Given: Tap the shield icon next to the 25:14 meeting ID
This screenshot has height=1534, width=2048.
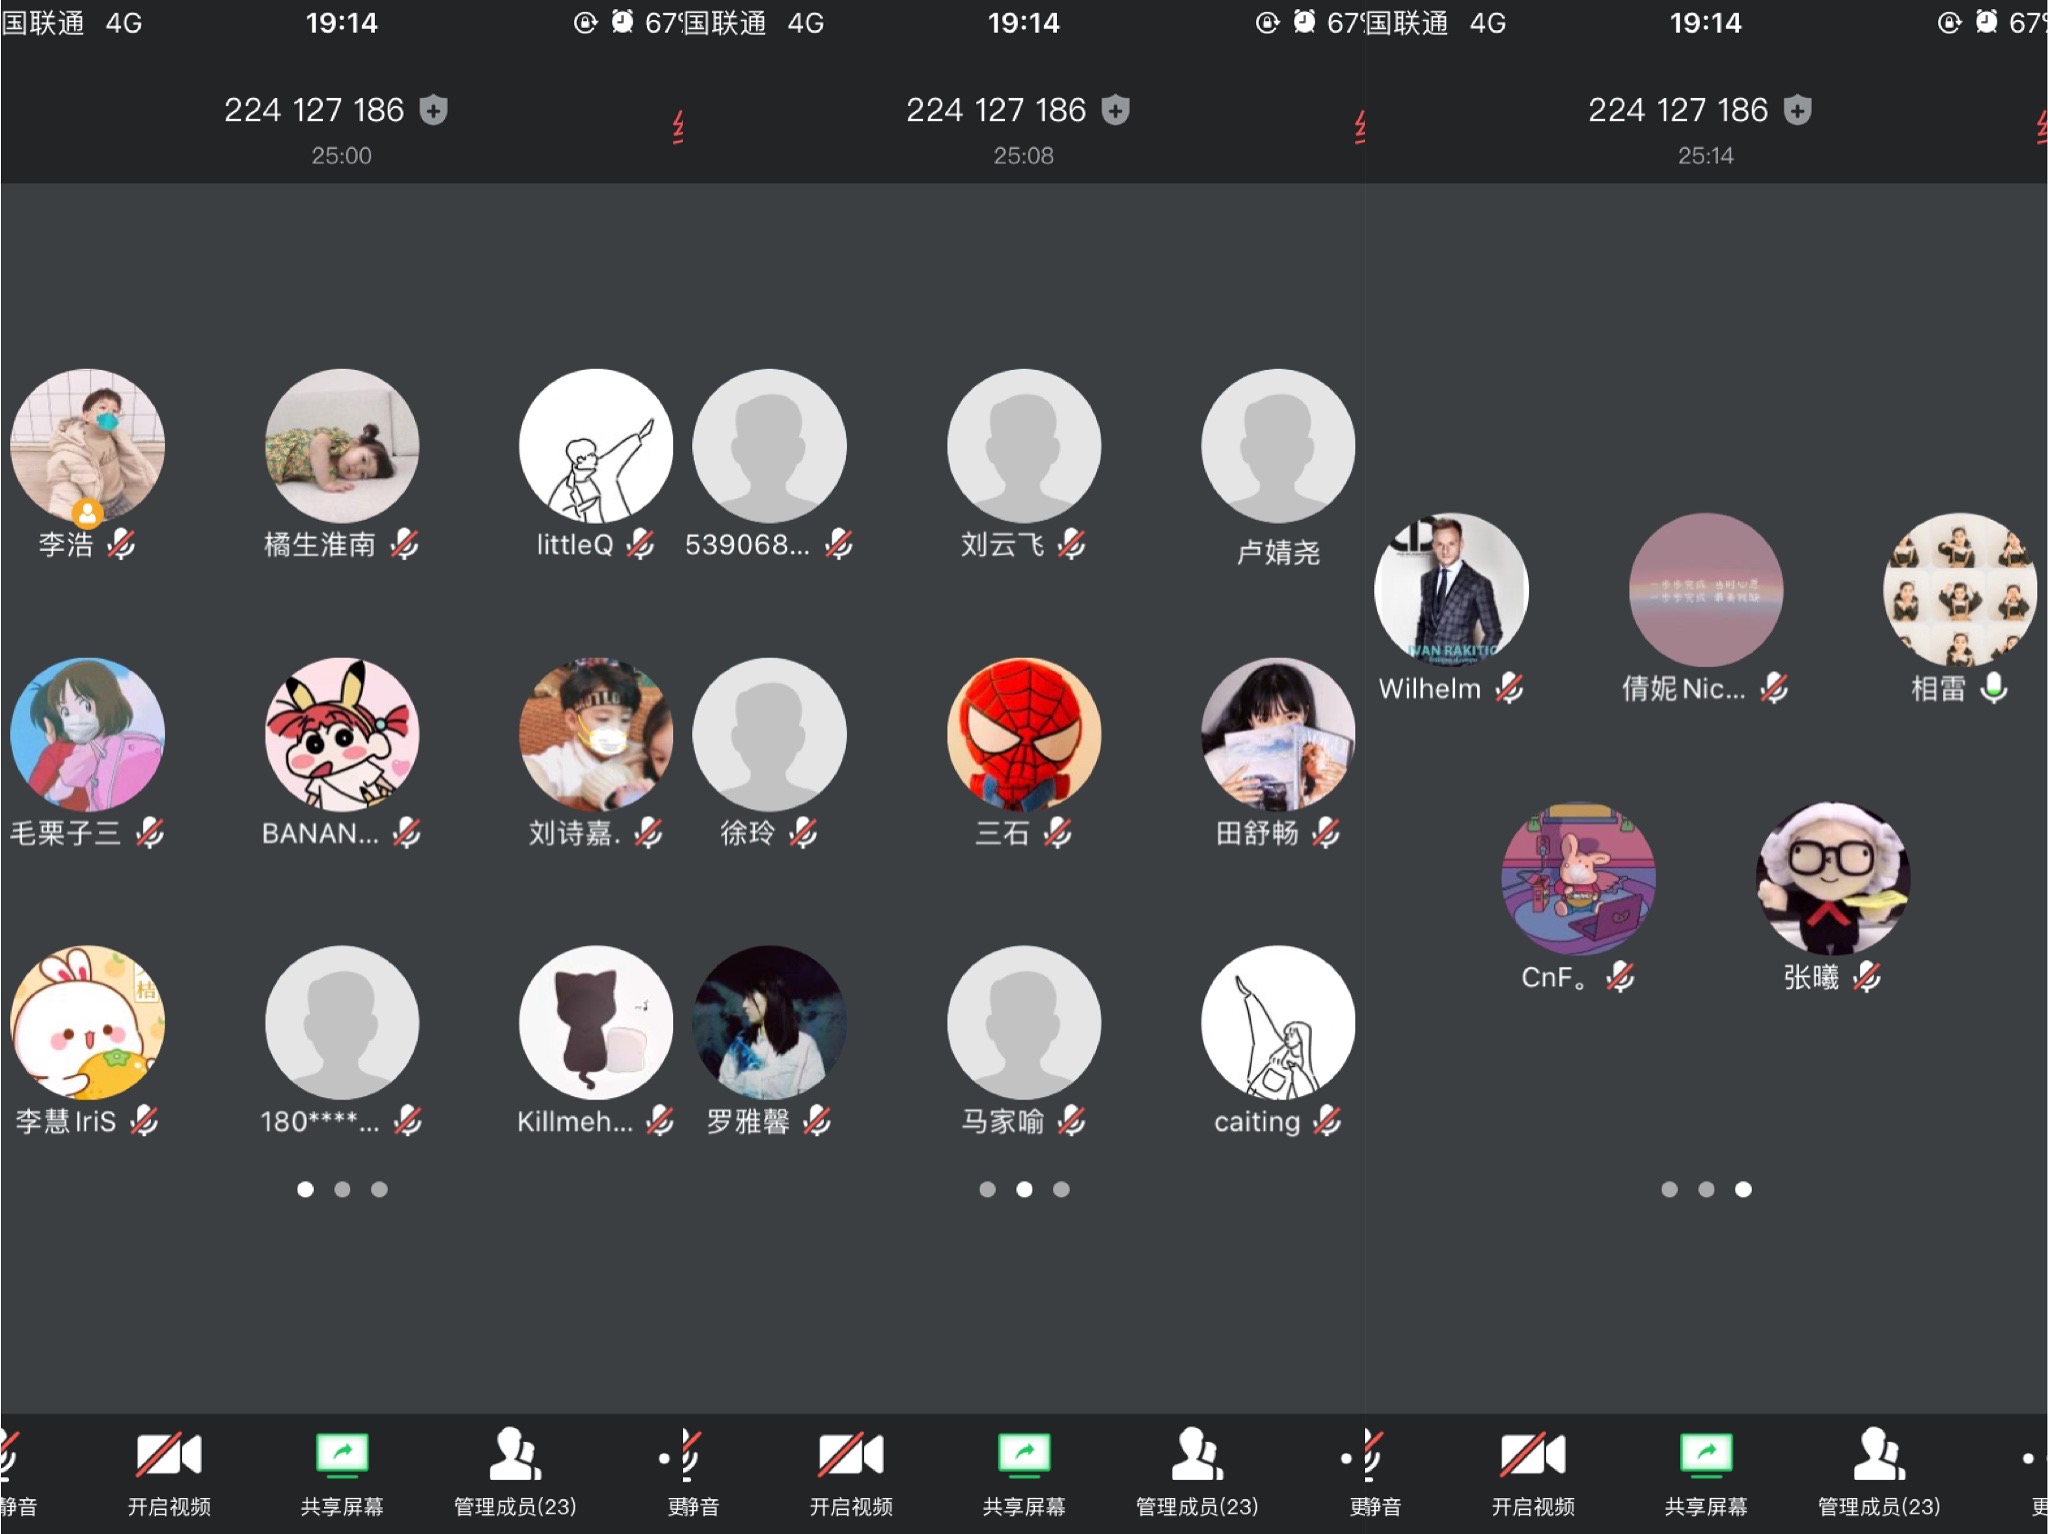Looking at the screenshot, I should tap(1797, 110).
